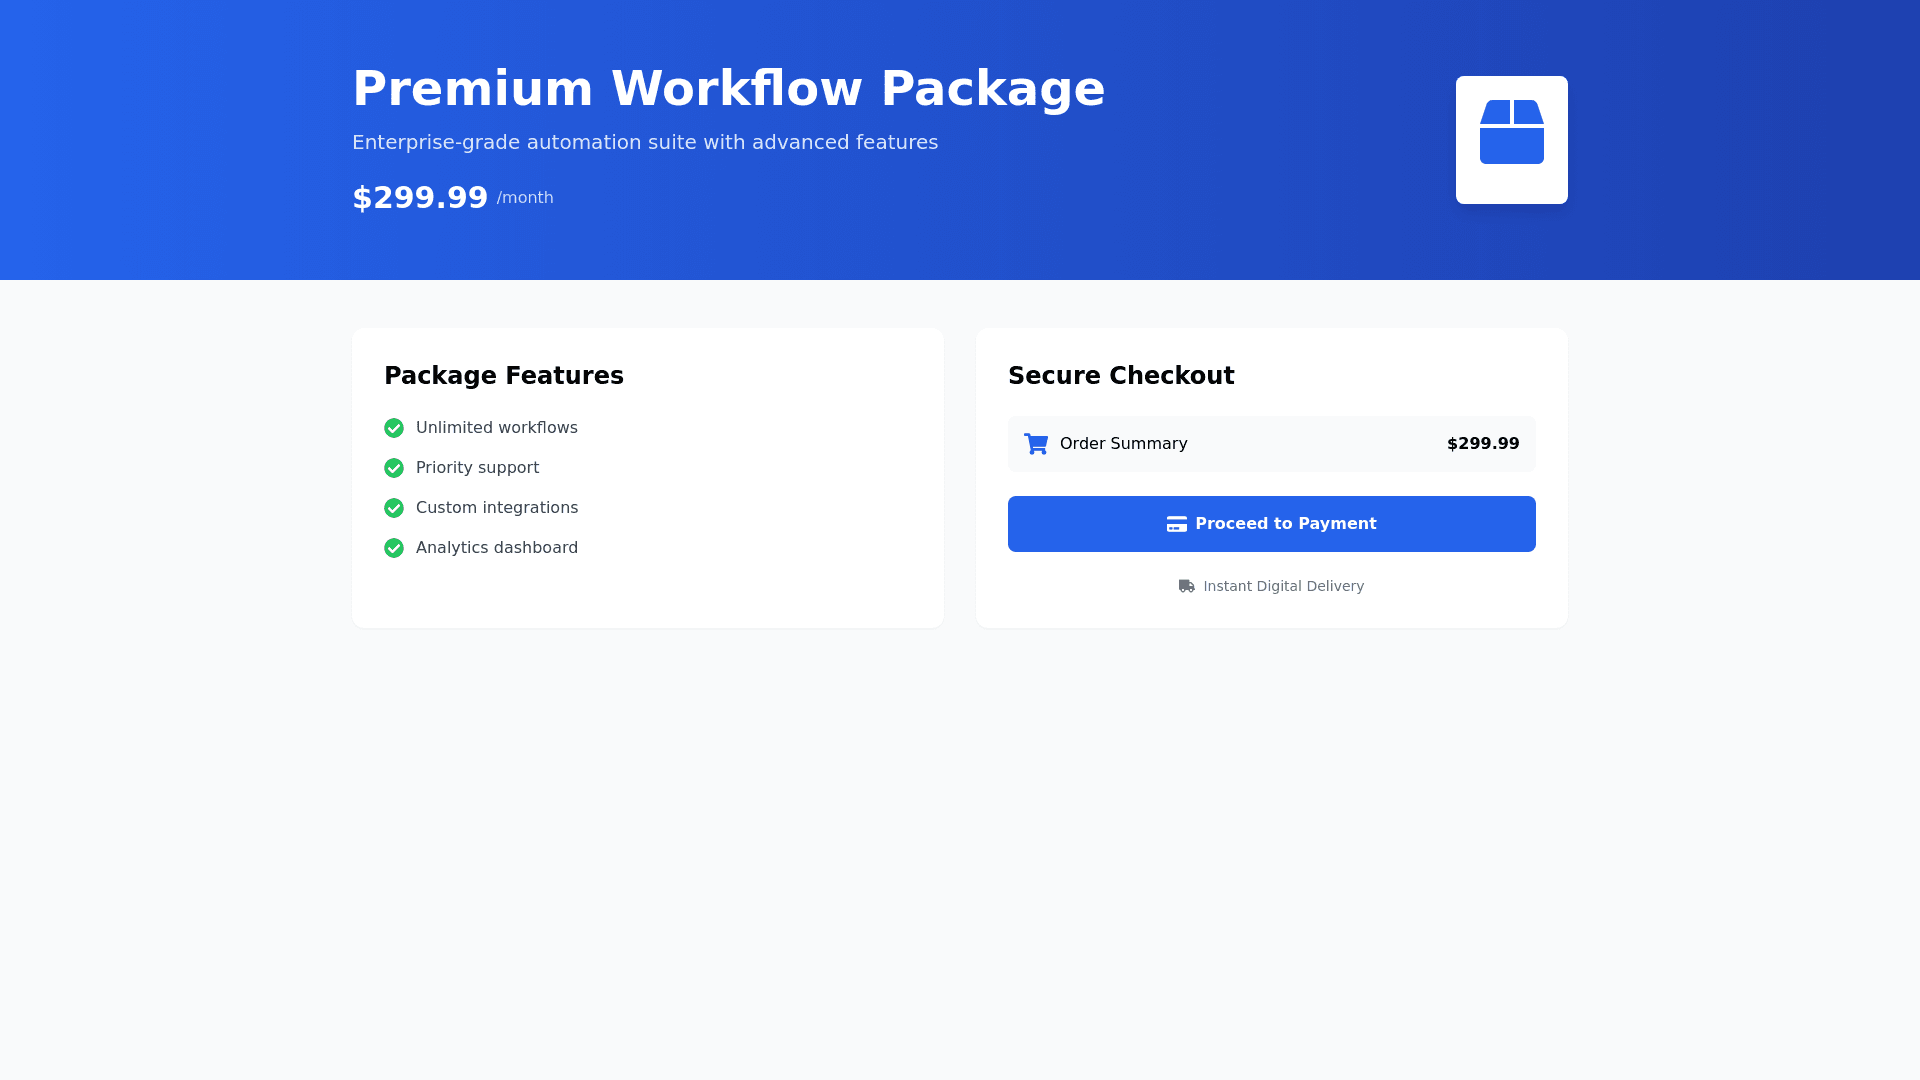The image size is (1920, 1080).
Task: Click green checkmark beside Priority support
Action: [394, 468]
